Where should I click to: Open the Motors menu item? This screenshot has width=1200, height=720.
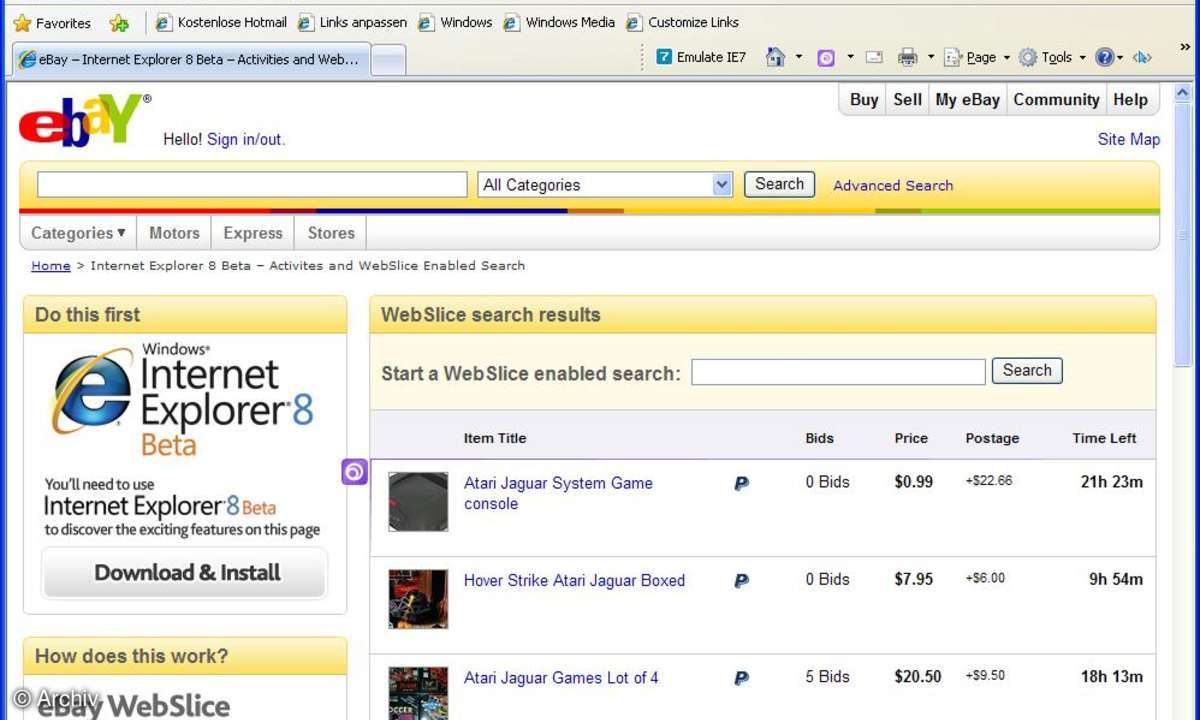click(174, 233)
